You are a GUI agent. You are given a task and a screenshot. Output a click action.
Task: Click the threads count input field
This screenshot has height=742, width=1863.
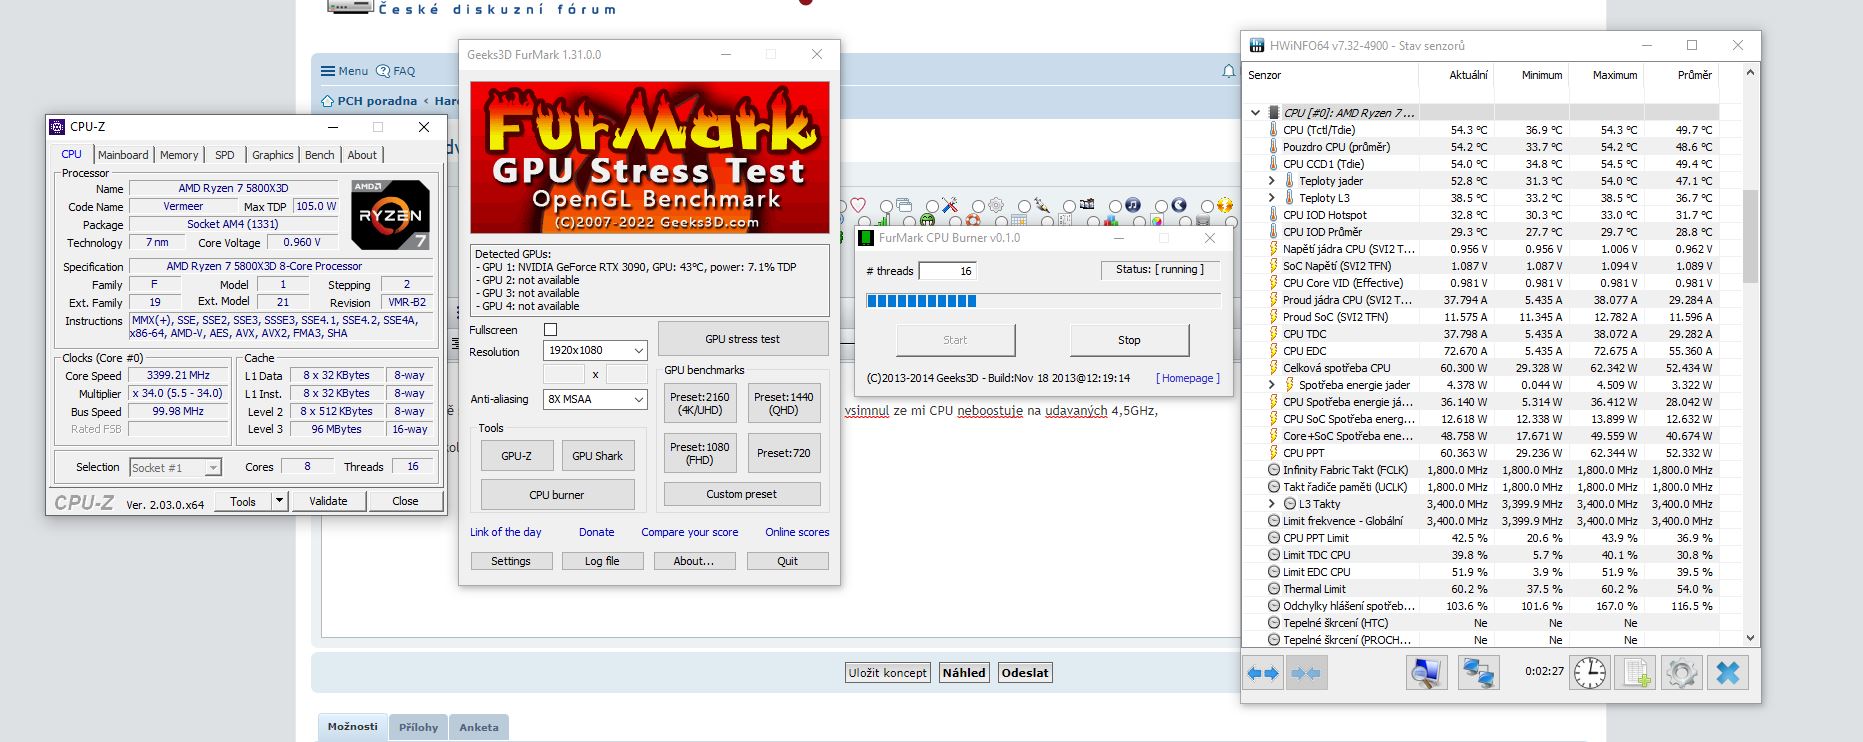(947, 271)
